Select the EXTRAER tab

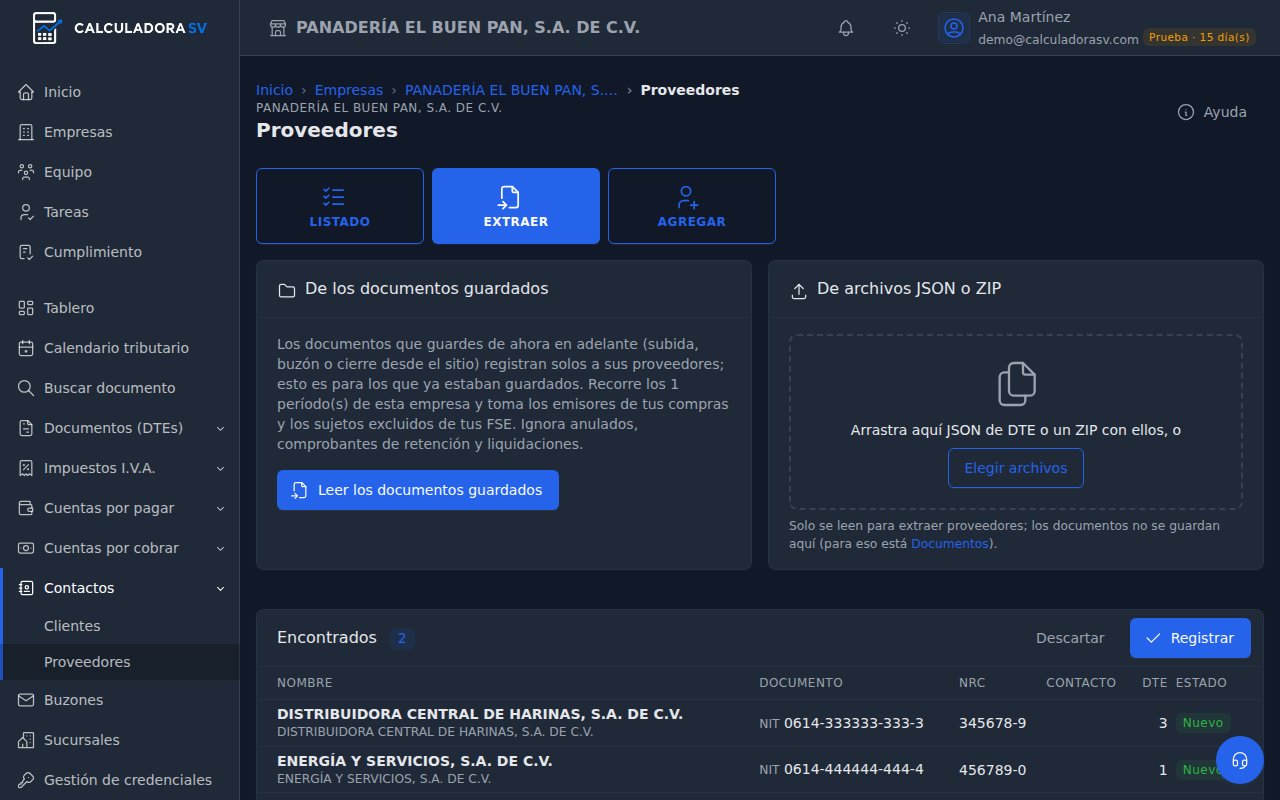click(516, 206)
